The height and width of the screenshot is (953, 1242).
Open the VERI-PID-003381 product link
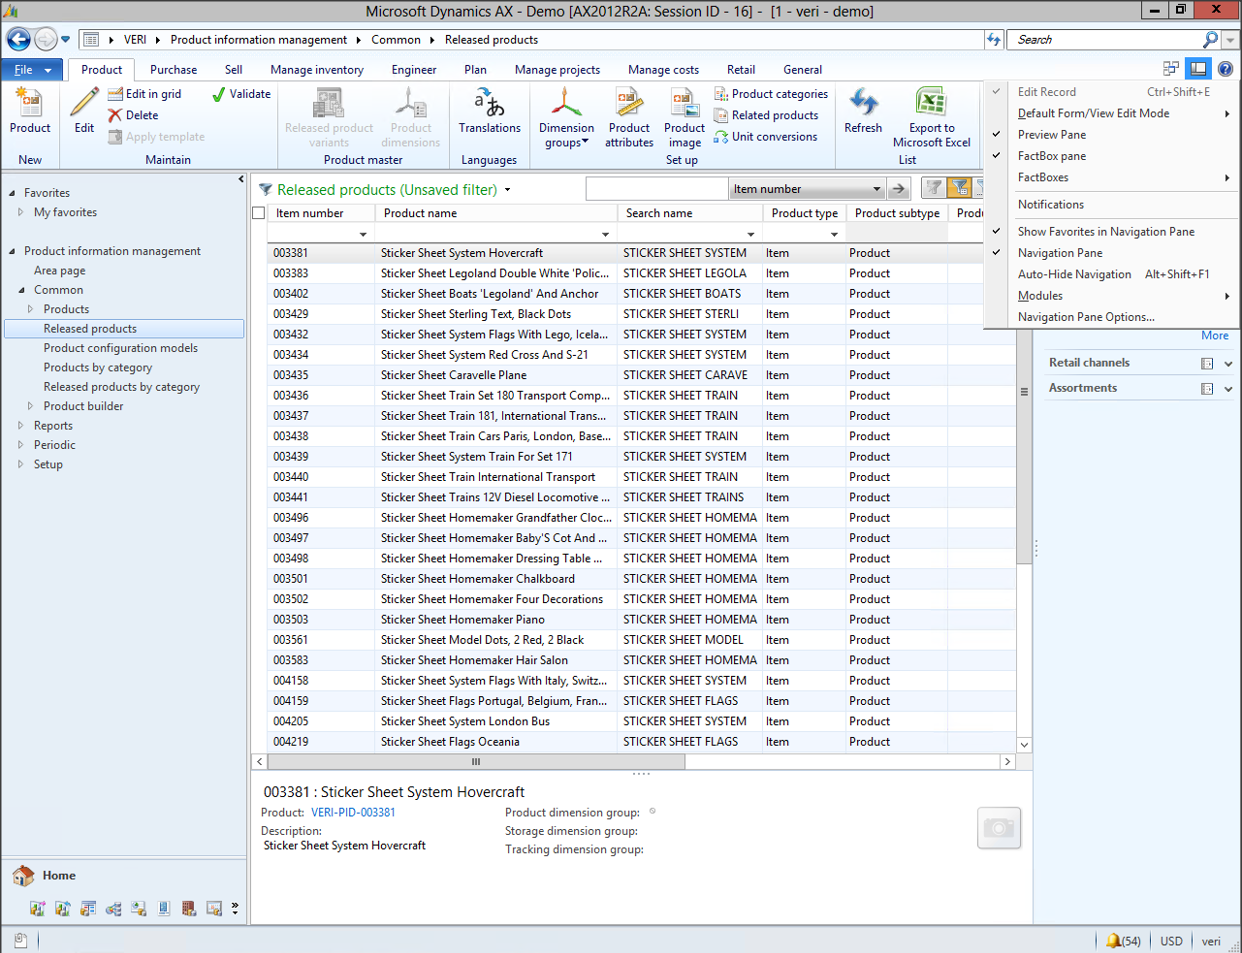(352, 812)
